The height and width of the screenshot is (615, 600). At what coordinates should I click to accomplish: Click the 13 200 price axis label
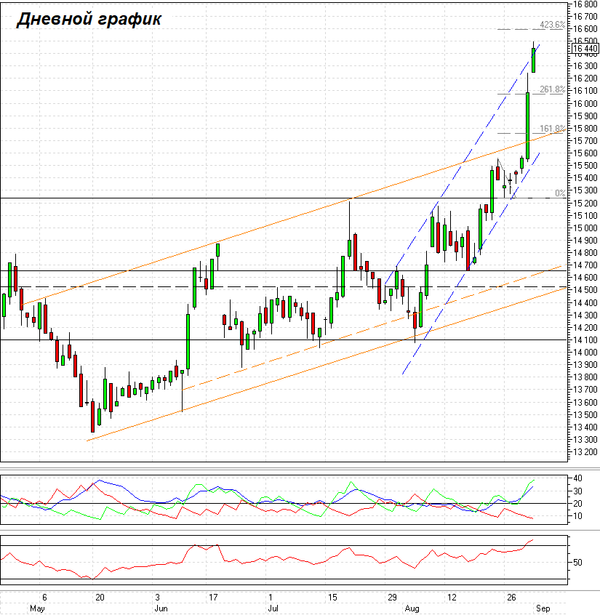point(585,452)
